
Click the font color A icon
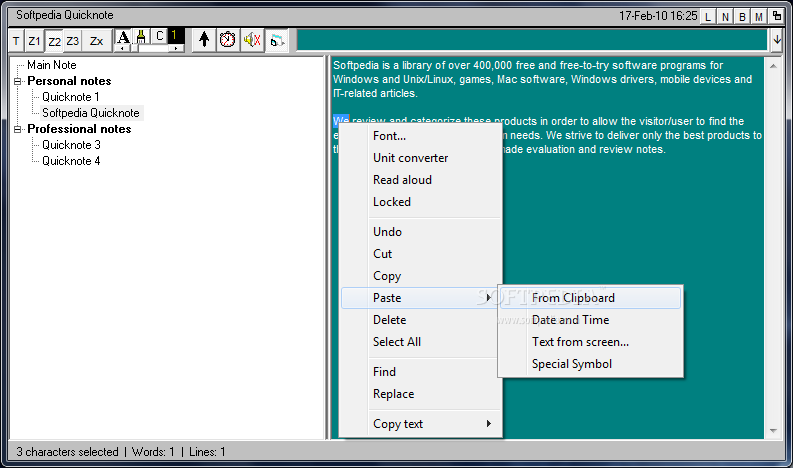[123, 37]
